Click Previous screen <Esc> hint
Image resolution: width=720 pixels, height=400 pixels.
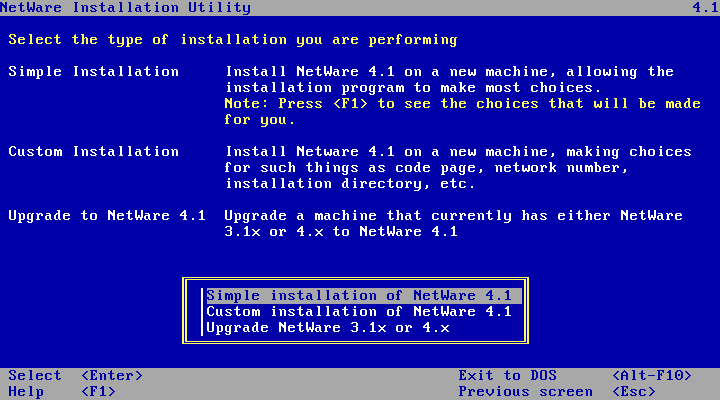557,392
